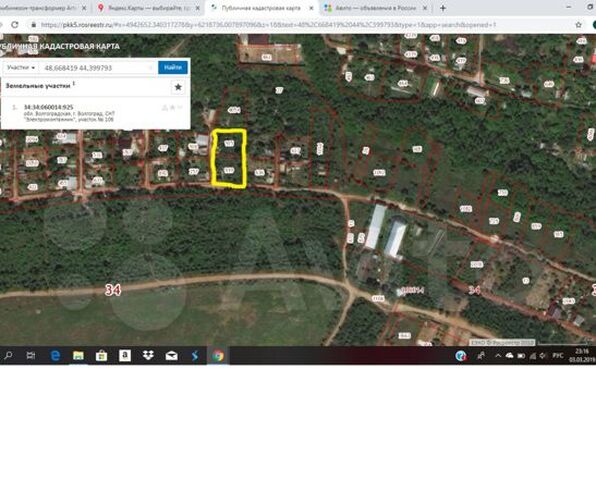Click the lock icon in address bar

[x=33, y=25]
